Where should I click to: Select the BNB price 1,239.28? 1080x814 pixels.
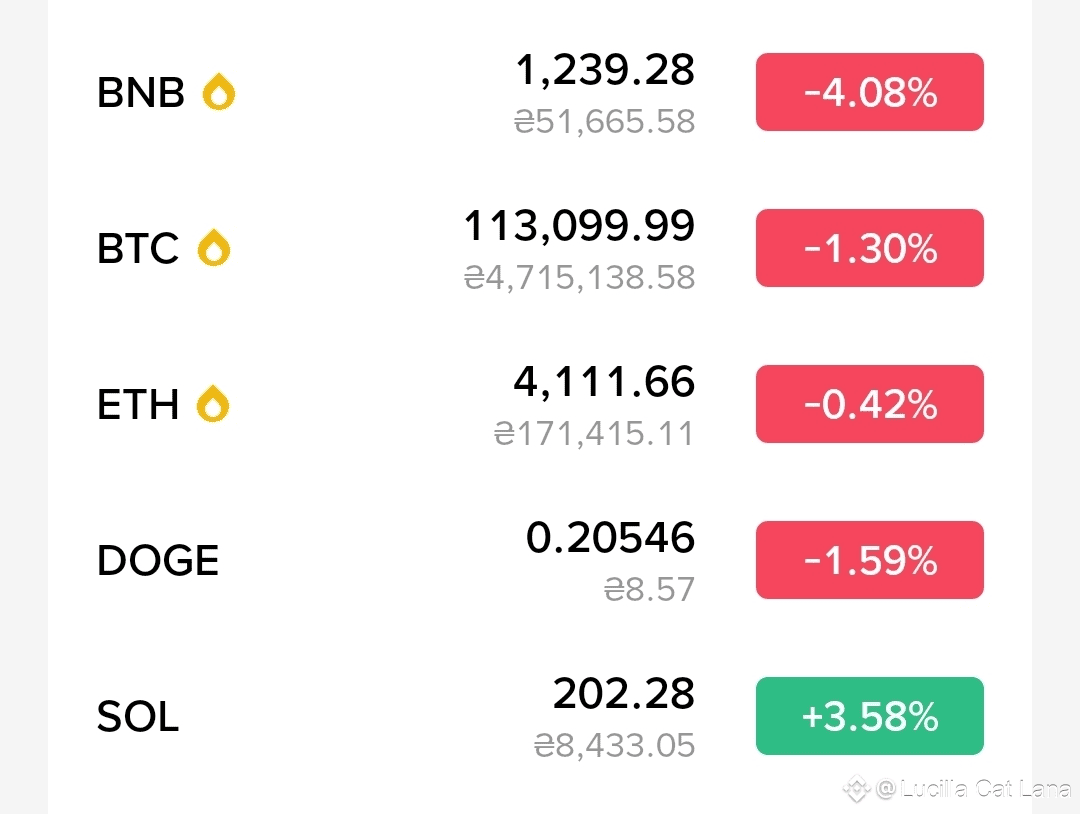(605, 70)
